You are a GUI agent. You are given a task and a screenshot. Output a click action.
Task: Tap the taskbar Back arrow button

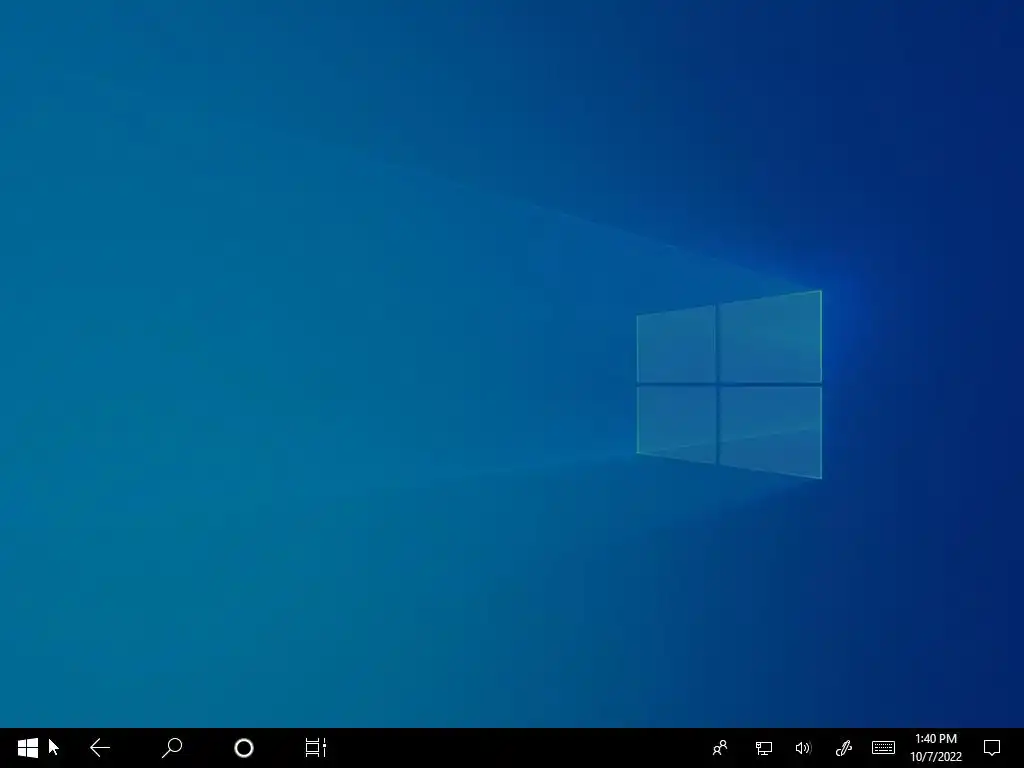pos(100,748)
